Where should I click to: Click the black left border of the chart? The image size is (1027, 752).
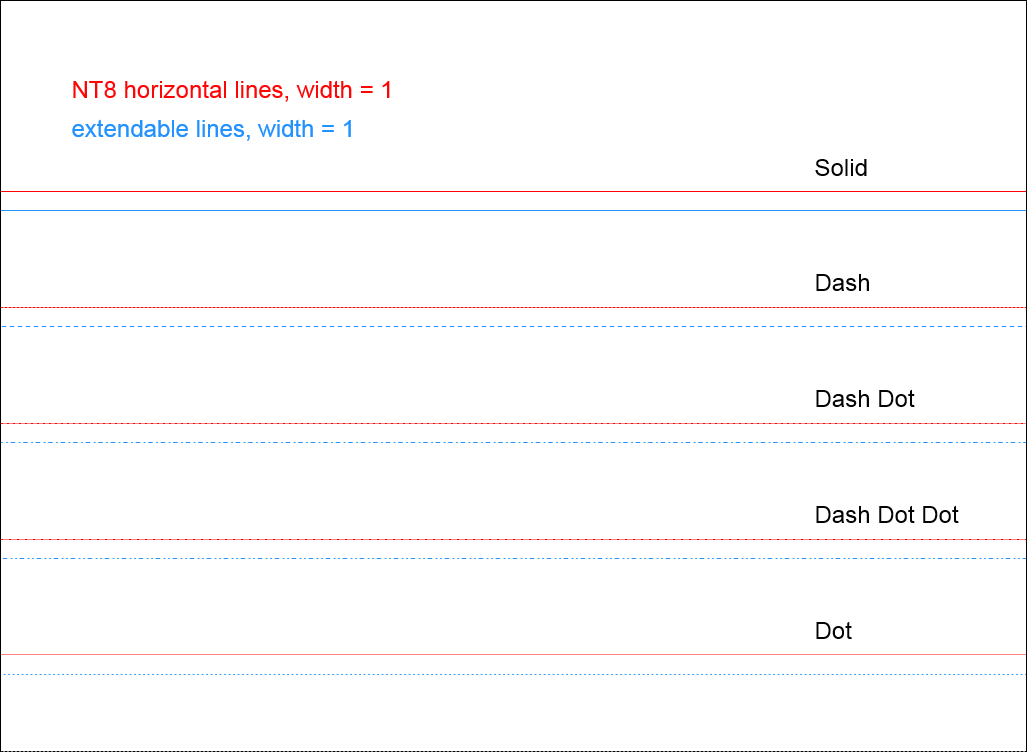coord(0,400)
